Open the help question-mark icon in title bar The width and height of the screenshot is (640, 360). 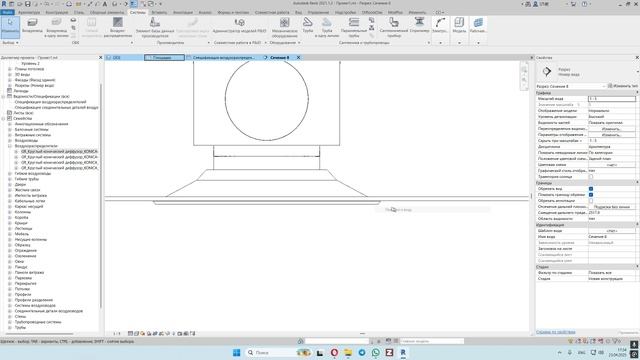click(584, 4)
